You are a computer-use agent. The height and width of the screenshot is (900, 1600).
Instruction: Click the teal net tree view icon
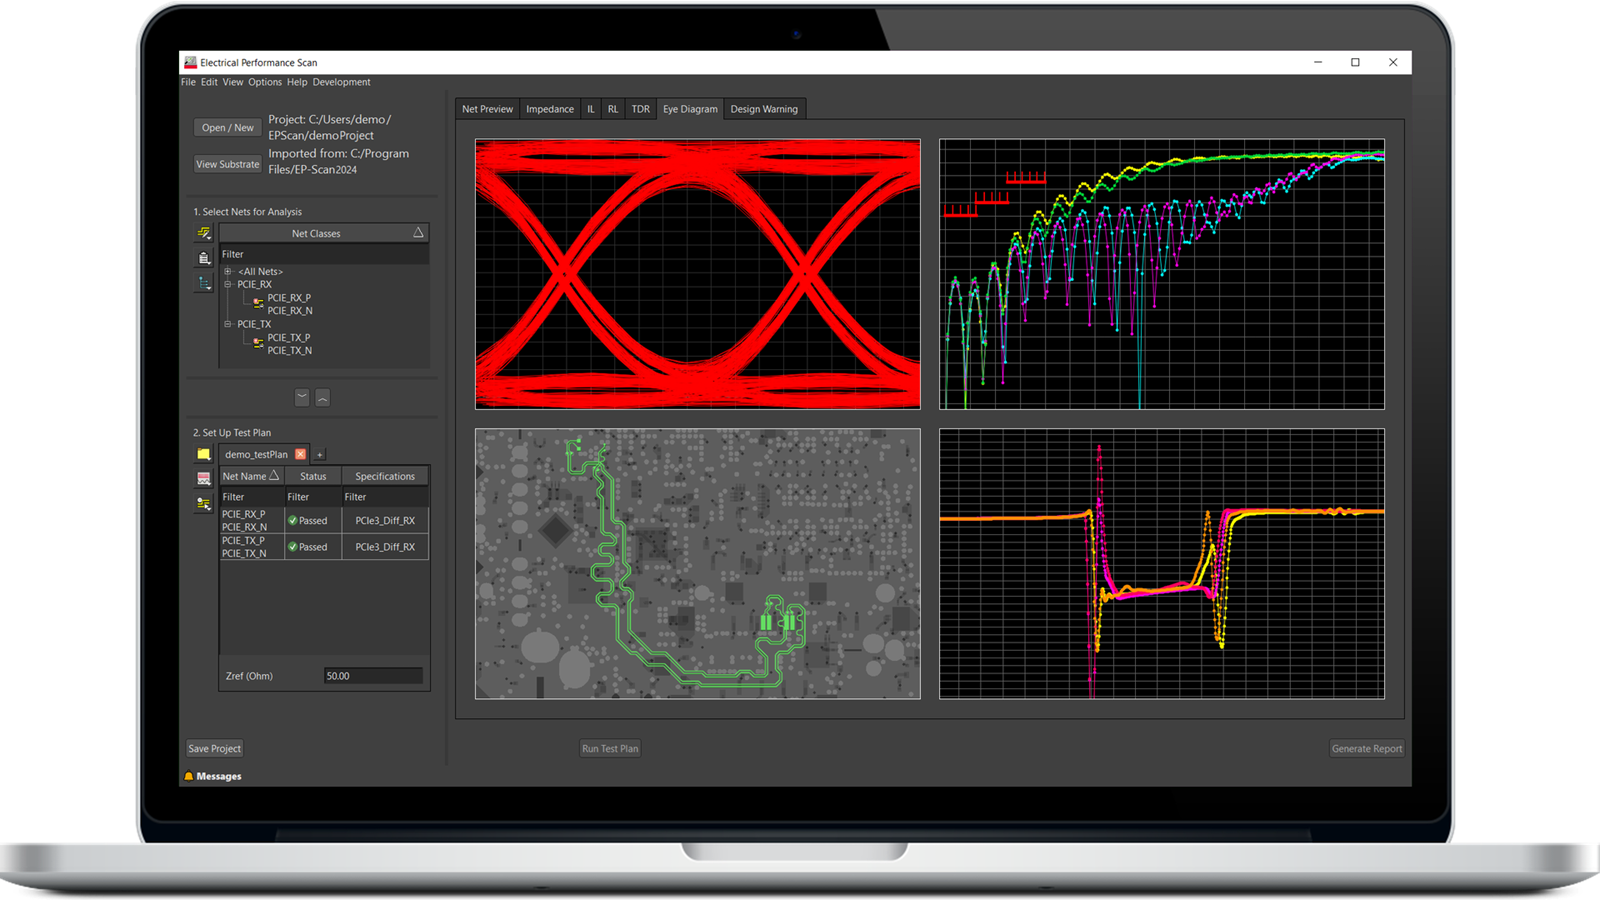(x=204, y=283)
